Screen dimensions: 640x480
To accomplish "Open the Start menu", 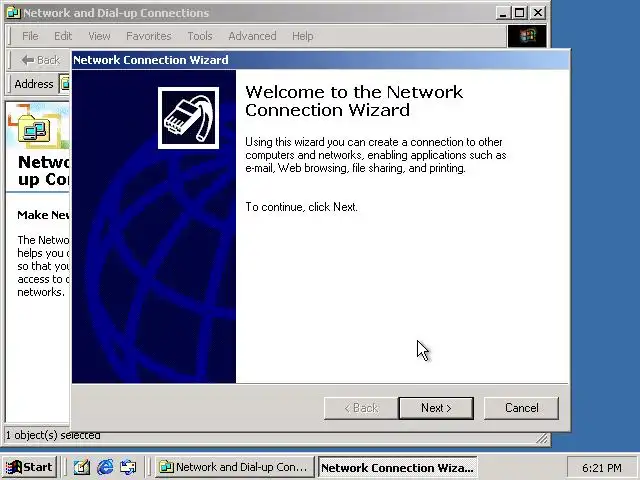I will (29, 467).
